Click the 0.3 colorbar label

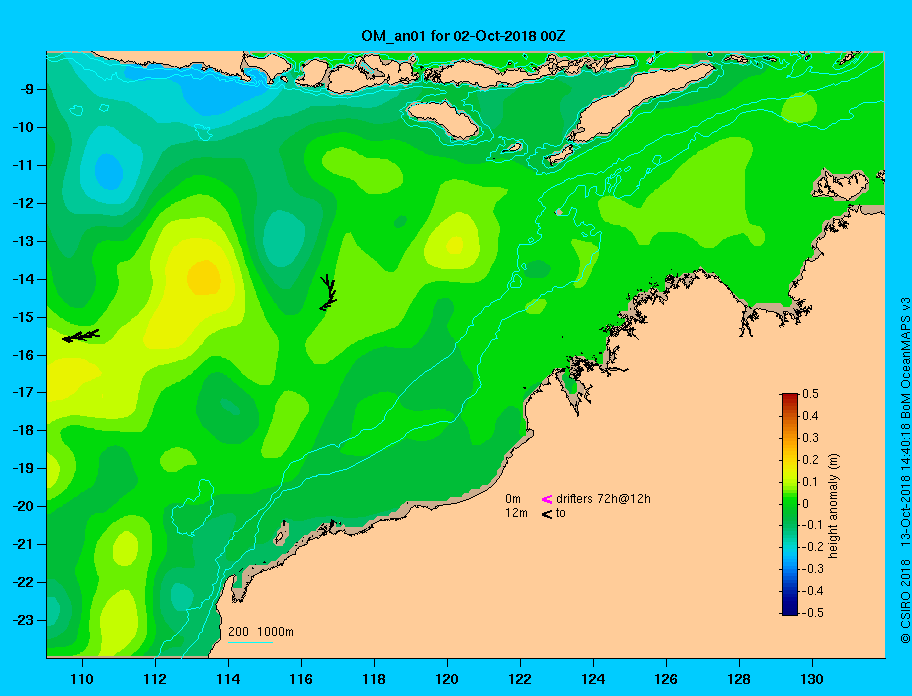810,438
